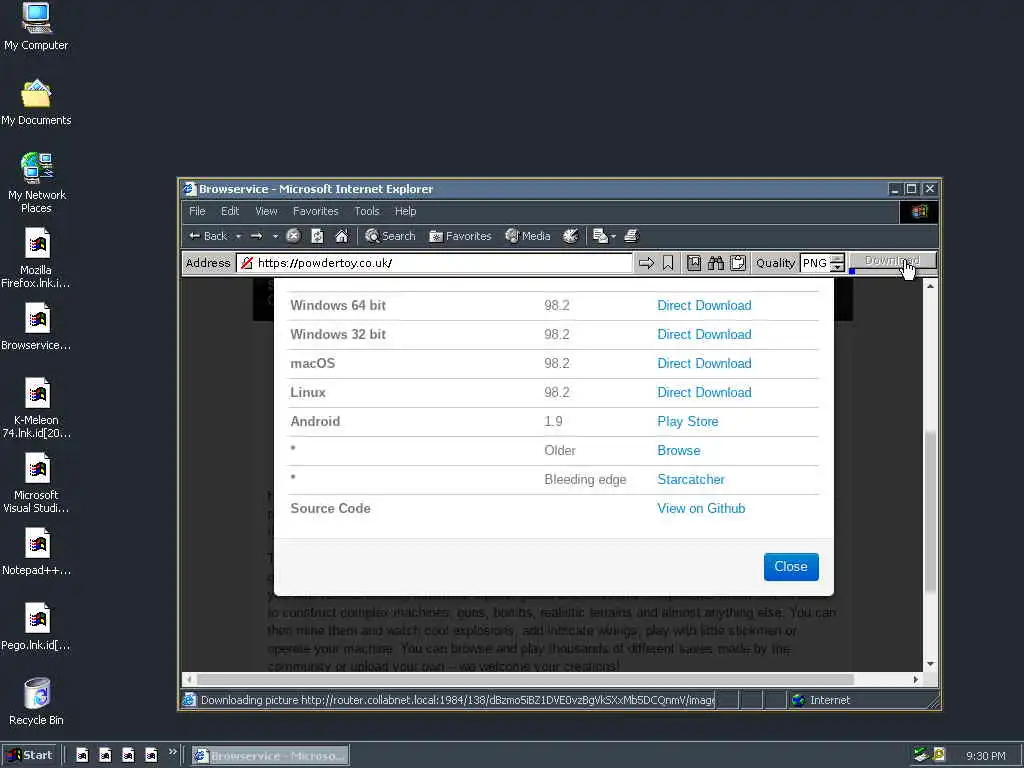Viewport: 1024px width, 768px height.
Task: Click the Download button in the Browservice bar
Action: [892, 261]
